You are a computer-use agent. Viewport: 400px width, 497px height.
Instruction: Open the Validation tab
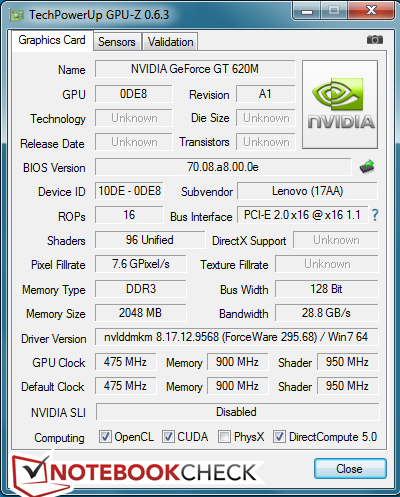tap(170, 42)
